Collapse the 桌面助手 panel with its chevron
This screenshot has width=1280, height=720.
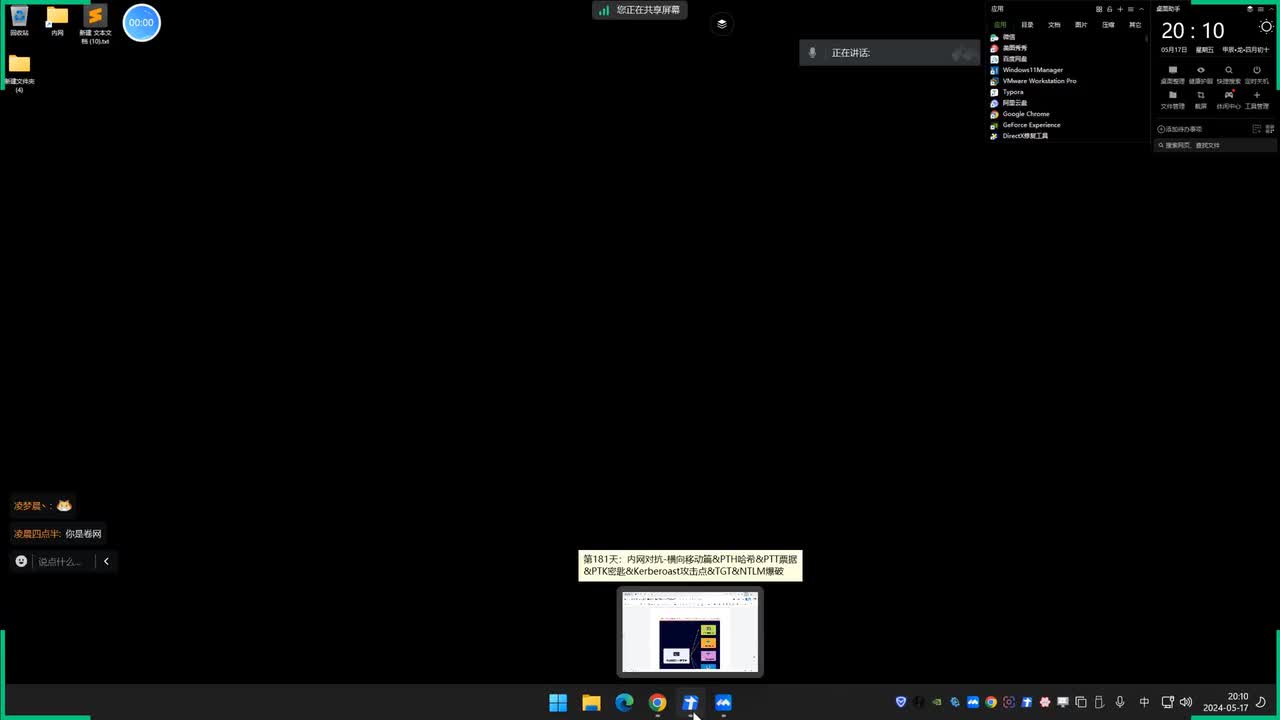[x=1273, y=9]
